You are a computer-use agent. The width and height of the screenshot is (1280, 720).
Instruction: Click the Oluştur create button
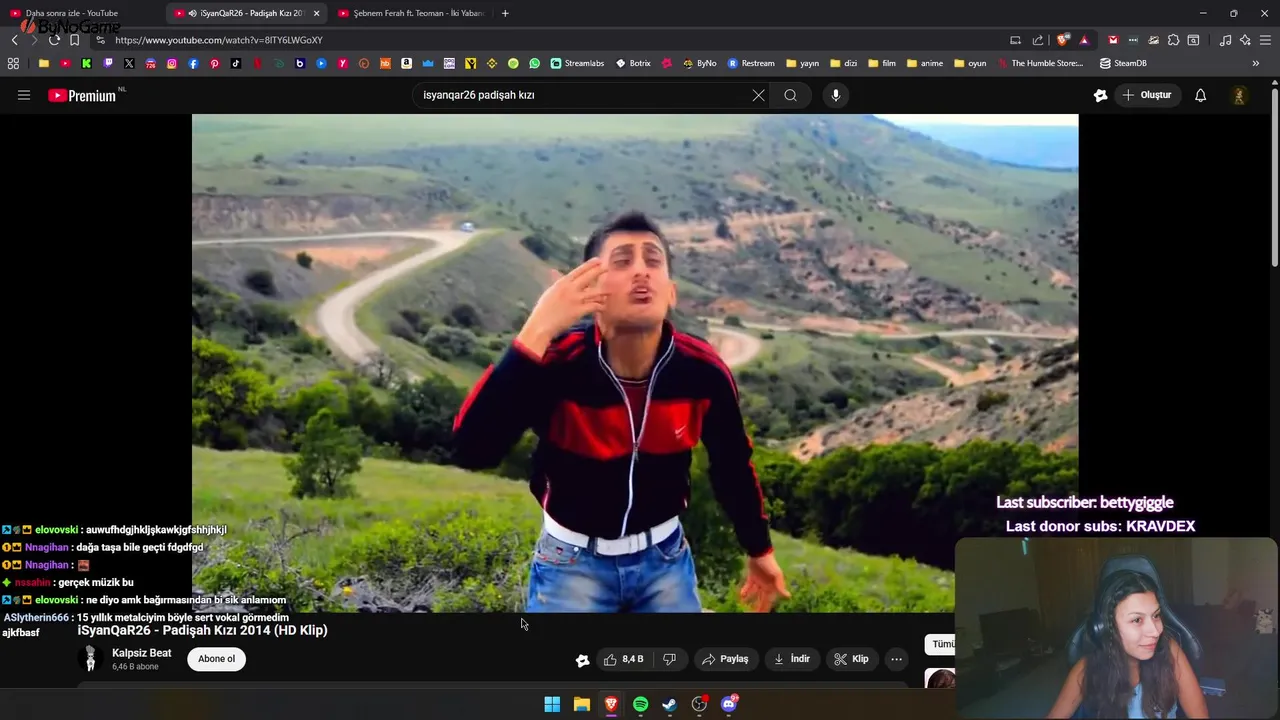(1147, 95)
